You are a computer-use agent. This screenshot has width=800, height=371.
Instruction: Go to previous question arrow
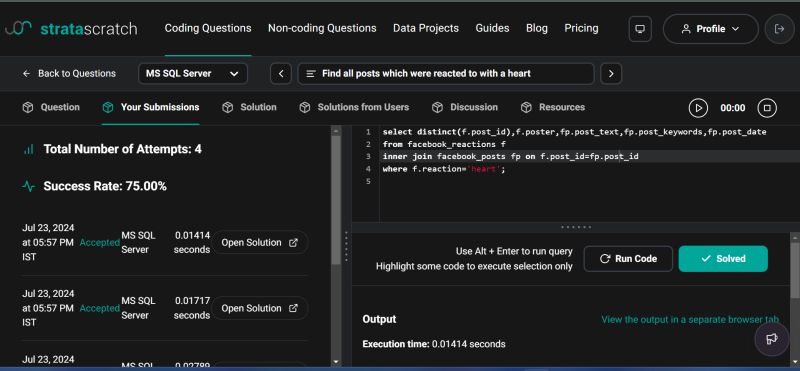pos(281,73)
